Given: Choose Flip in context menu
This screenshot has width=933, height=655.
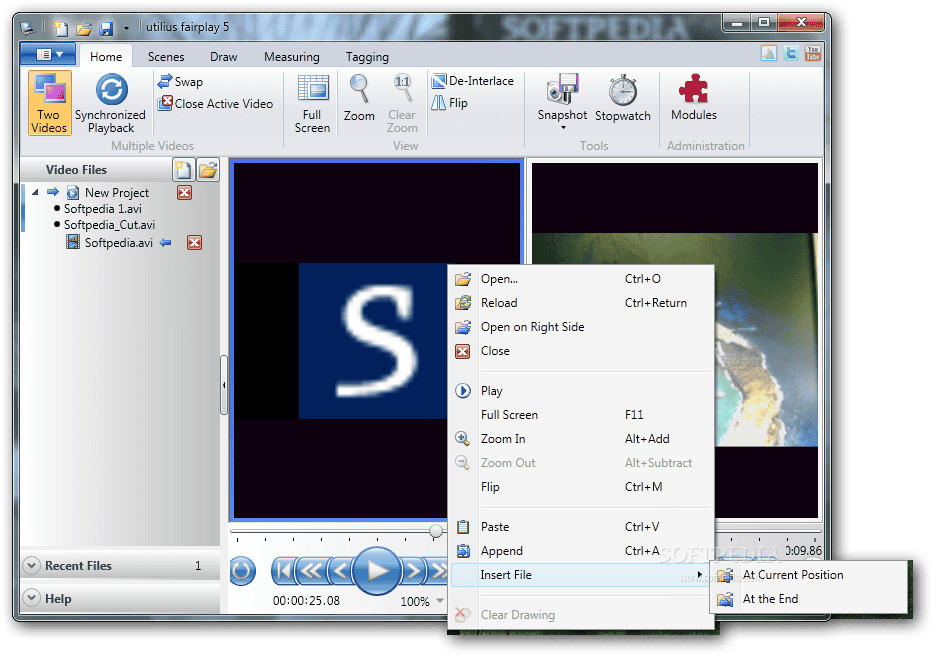Looking at the screenshot, I should click(x=581, y=487).
